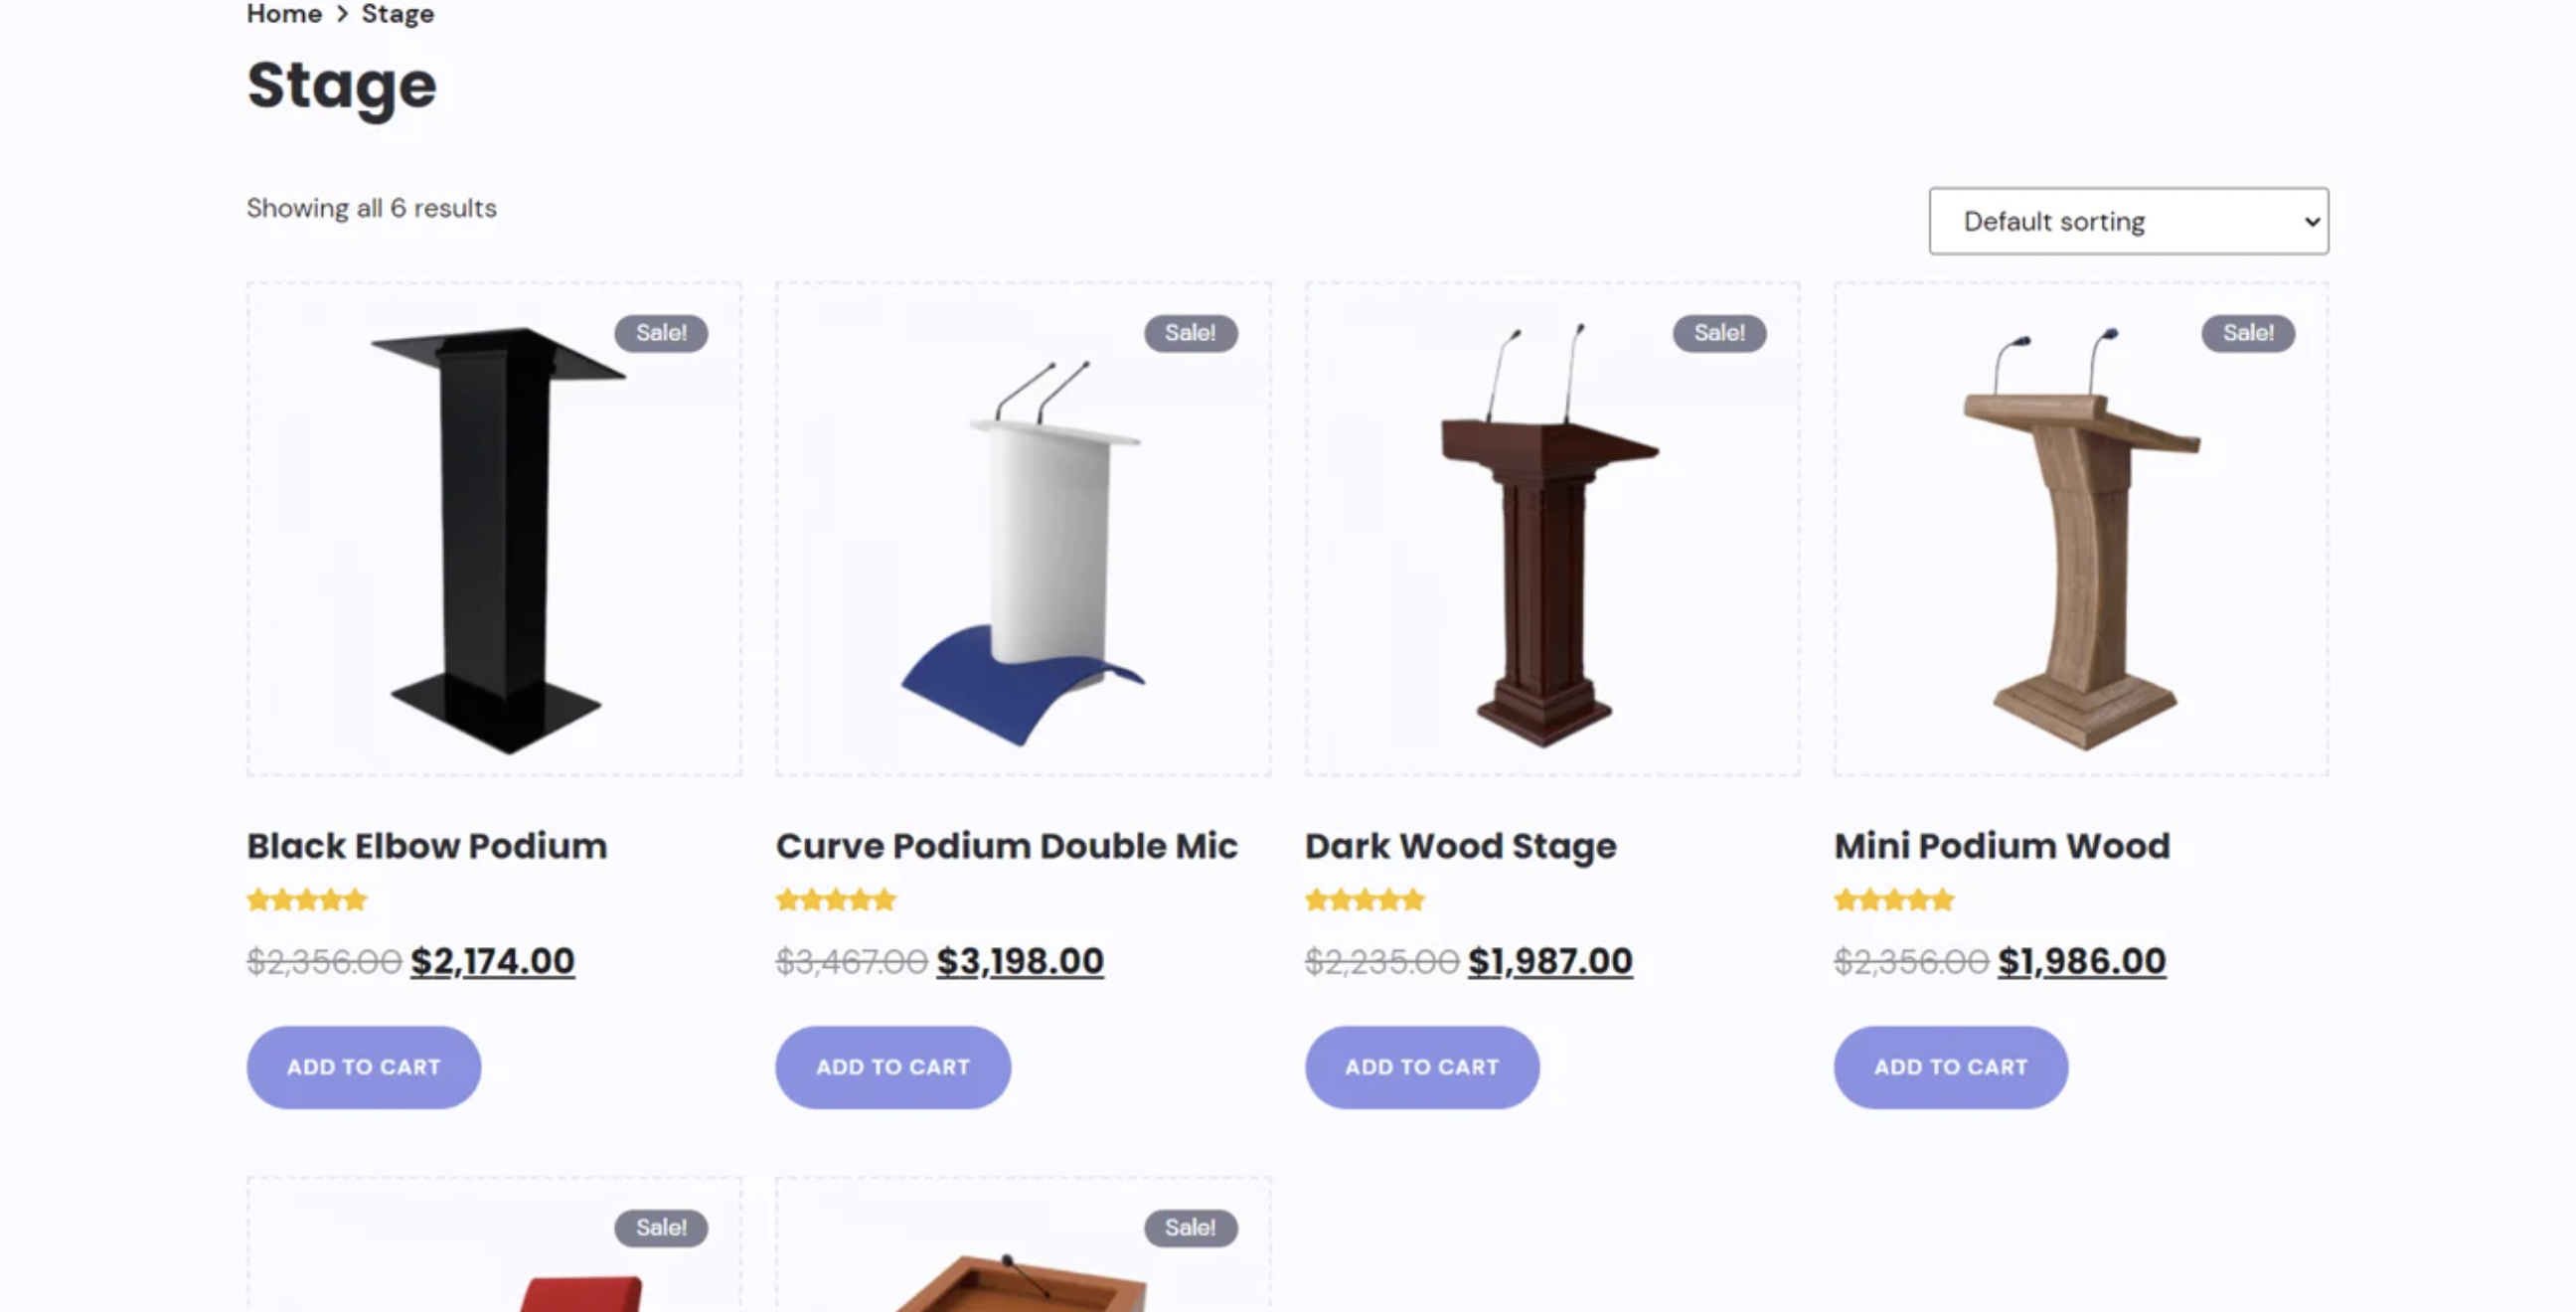
Task: Click the Black Elbow Podium title
Action: [x=427, y=846]
